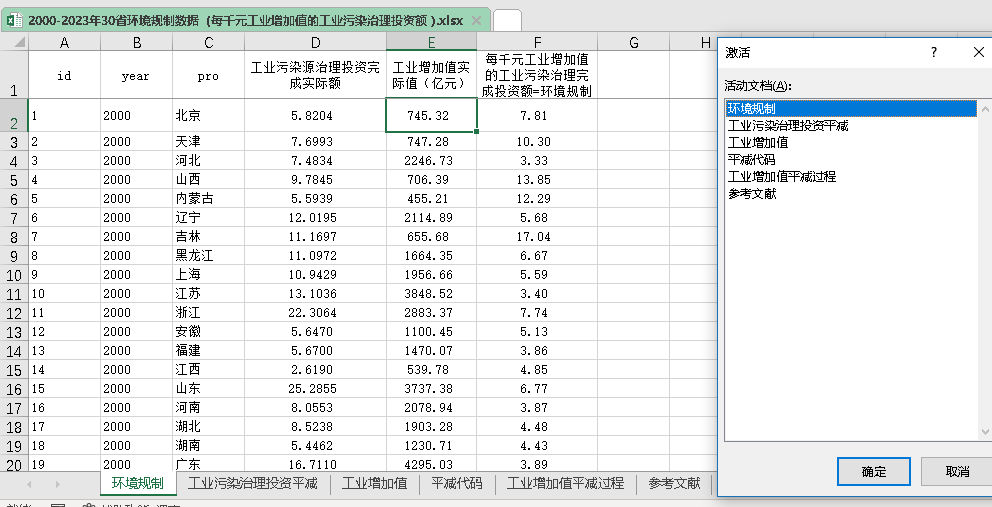Click the 'year' header cell

[137, 75]
